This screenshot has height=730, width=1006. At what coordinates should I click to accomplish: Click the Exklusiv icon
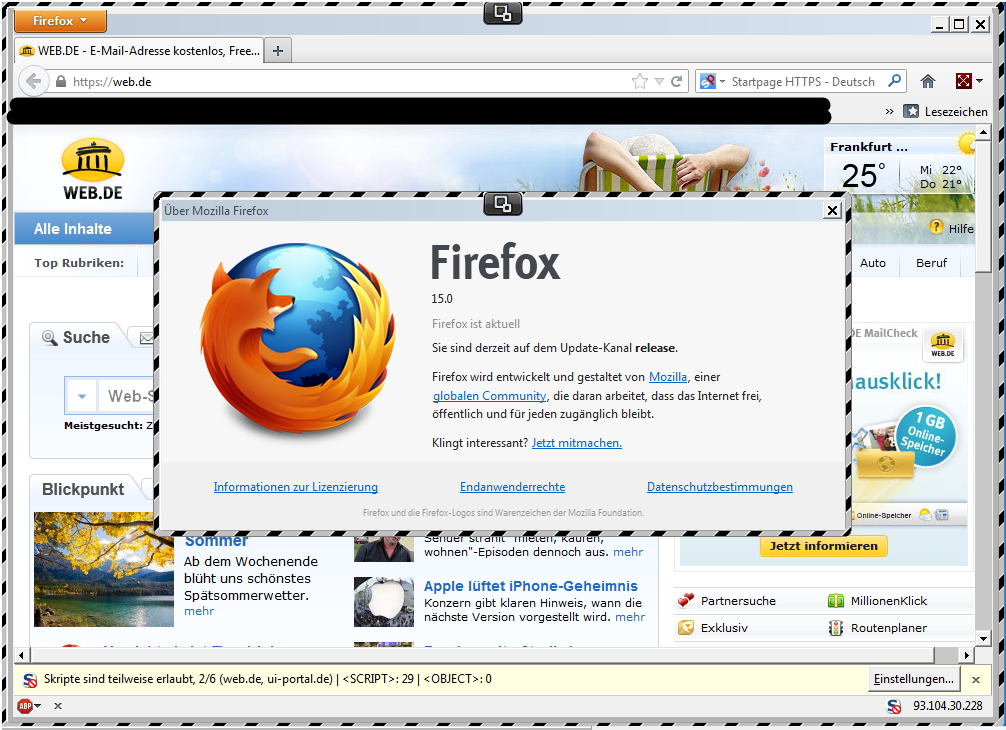[686, 627]
